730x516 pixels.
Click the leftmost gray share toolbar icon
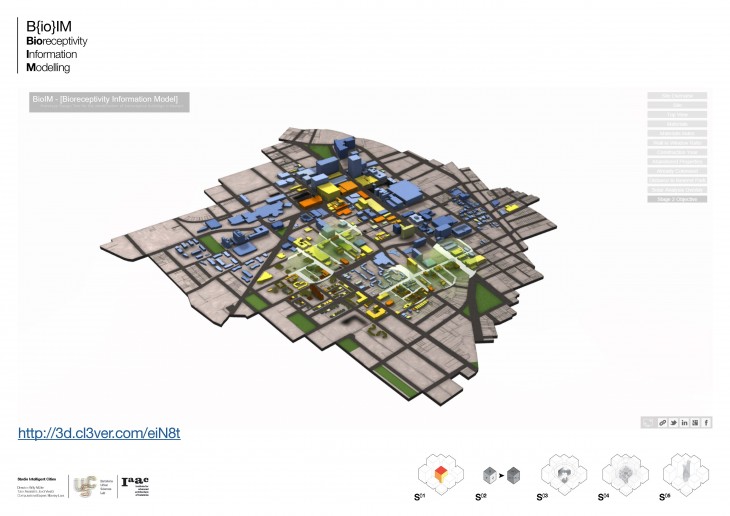tap(649, 423)
